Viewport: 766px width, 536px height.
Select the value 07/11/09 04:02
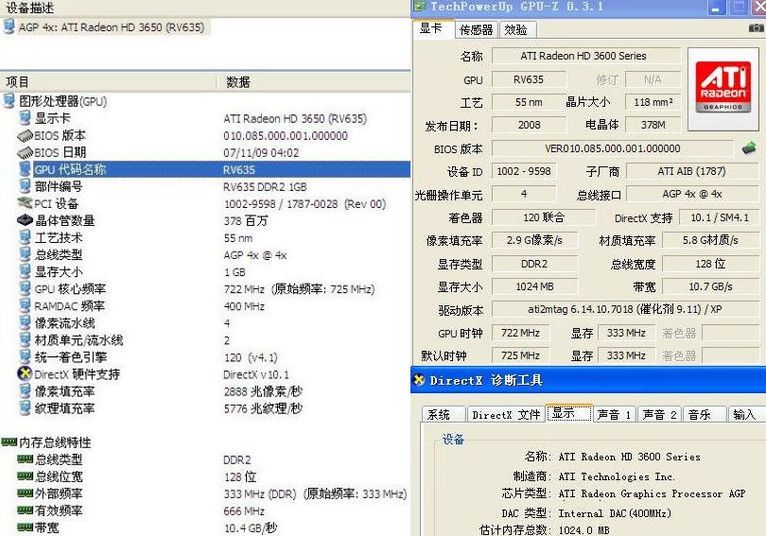click(x=261, y=152)
